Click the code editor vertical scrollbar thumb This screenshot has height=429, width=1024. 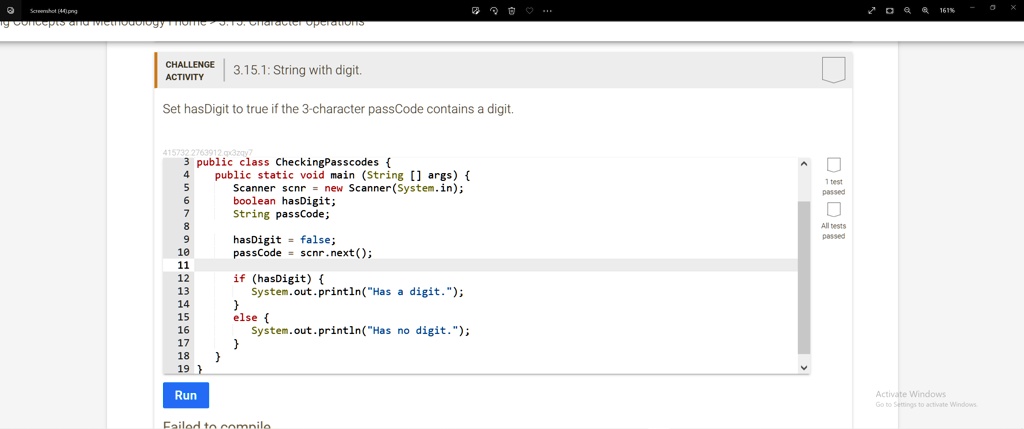pyautogui.click(x=804, y=278)
